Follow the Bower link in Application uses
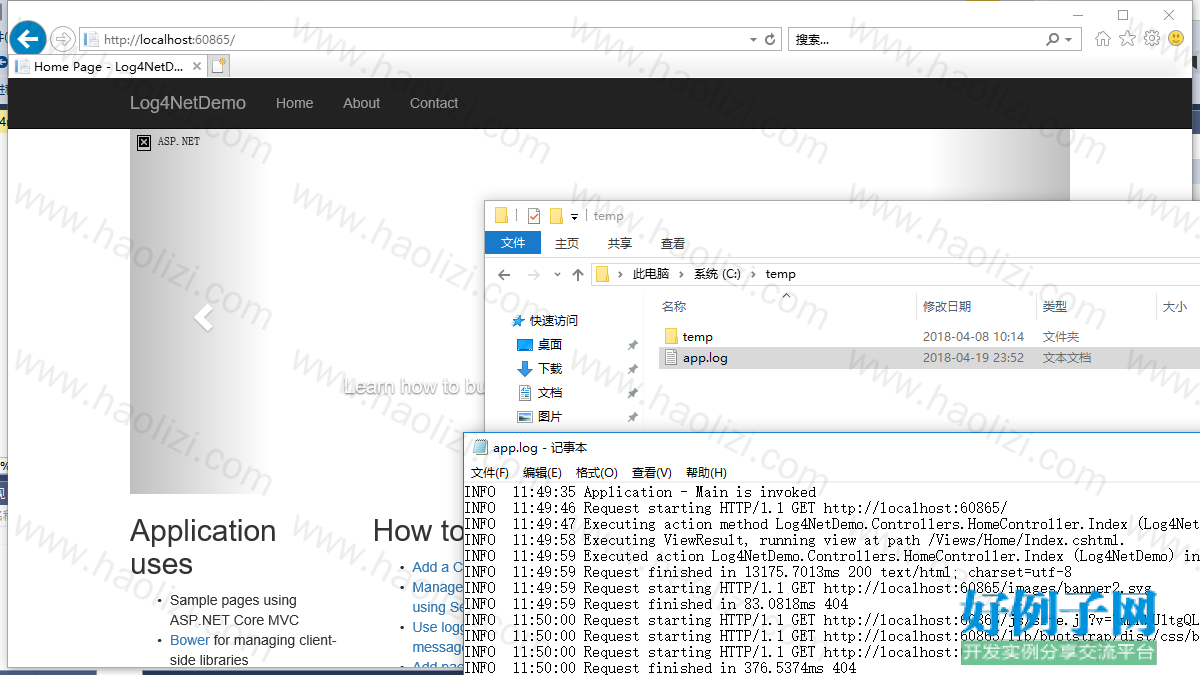The width and height of the screenshot is (1200, 675). point(190,640)
